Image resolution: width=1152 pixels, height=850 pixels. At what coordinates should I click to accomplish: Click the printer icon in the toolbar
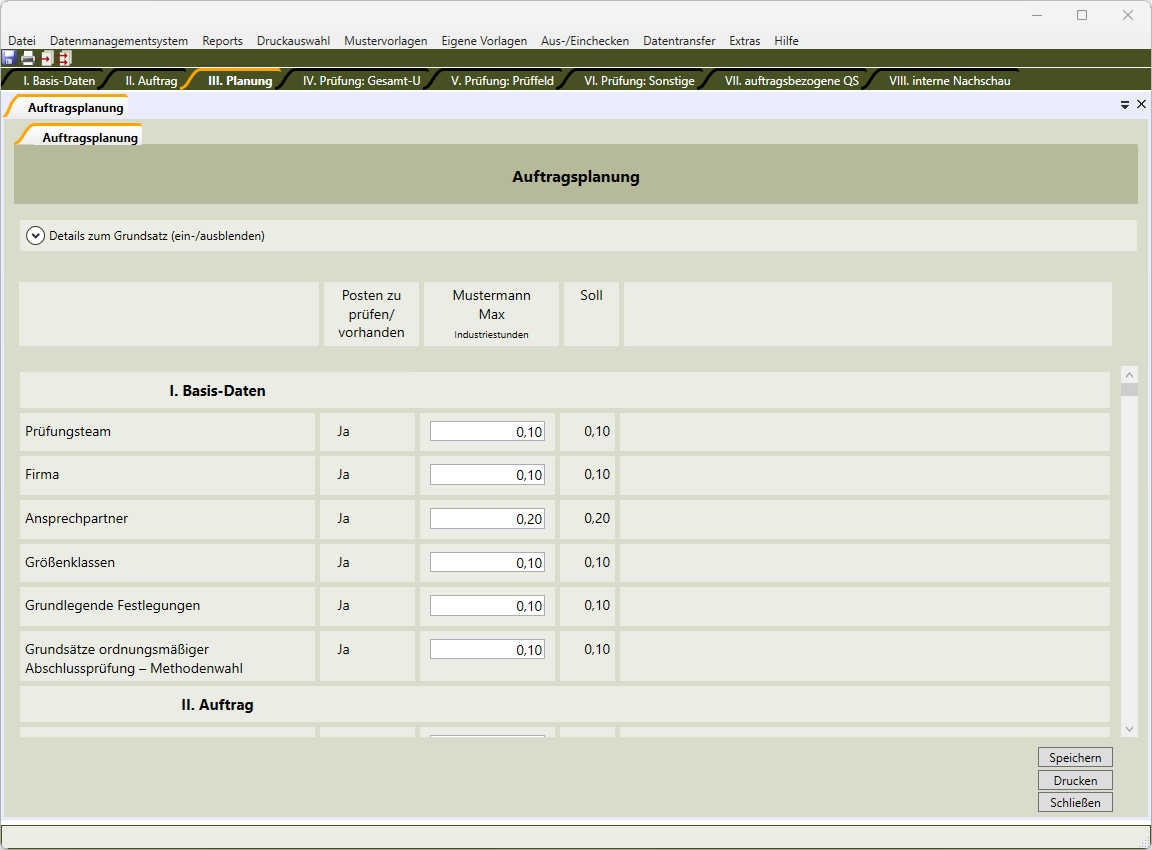28,58
